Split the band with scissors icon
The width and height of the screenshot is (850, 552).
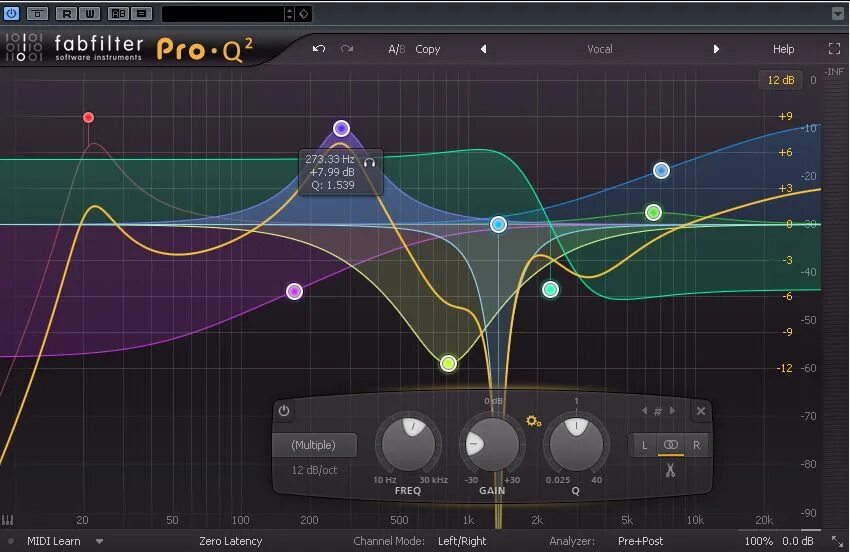click(x=671, y=470)
